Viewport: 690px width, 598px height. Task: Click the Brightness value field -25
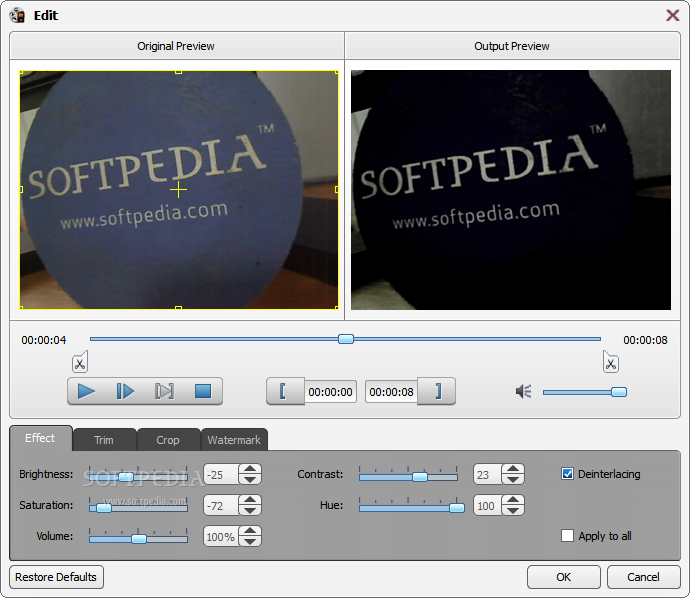(x=221, y=475)
